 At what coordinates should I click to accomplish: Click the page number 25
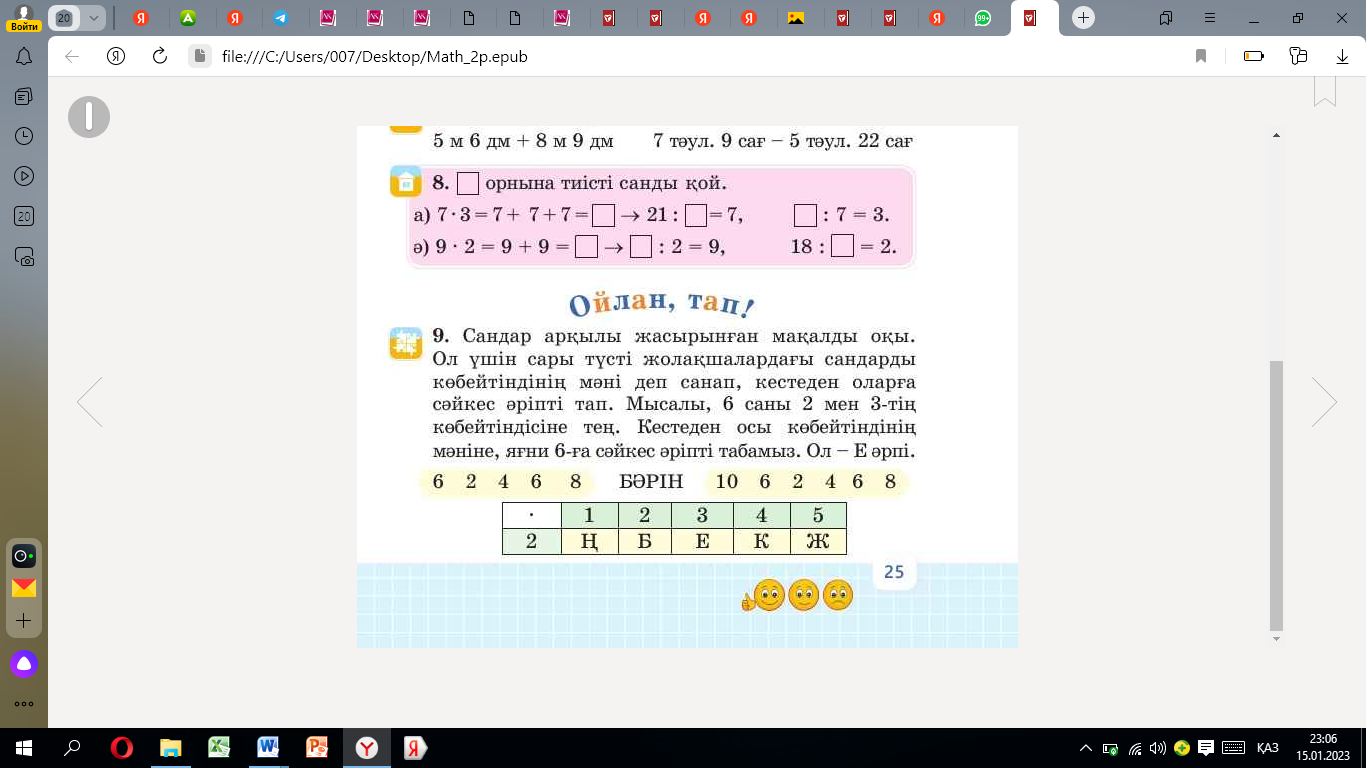pyautogui.click(x=894, y=572)
